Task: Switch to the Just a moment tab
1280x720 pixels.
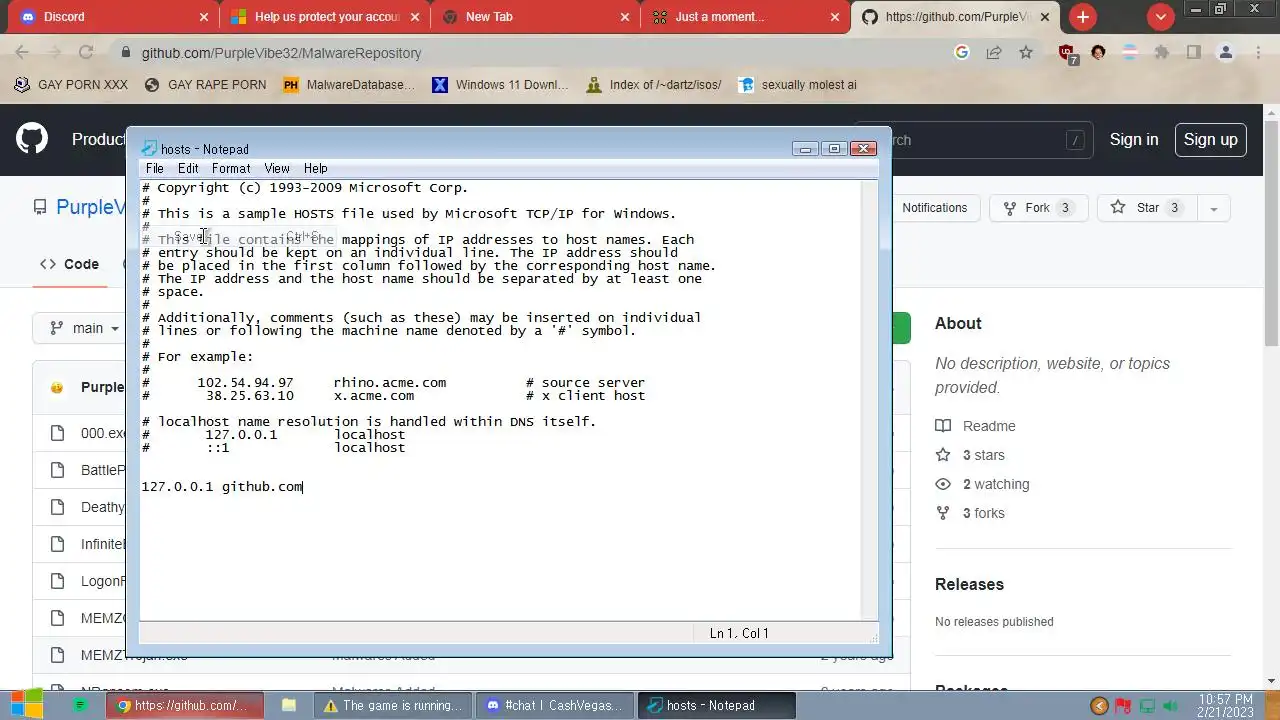Action: [x=745, y=17]
